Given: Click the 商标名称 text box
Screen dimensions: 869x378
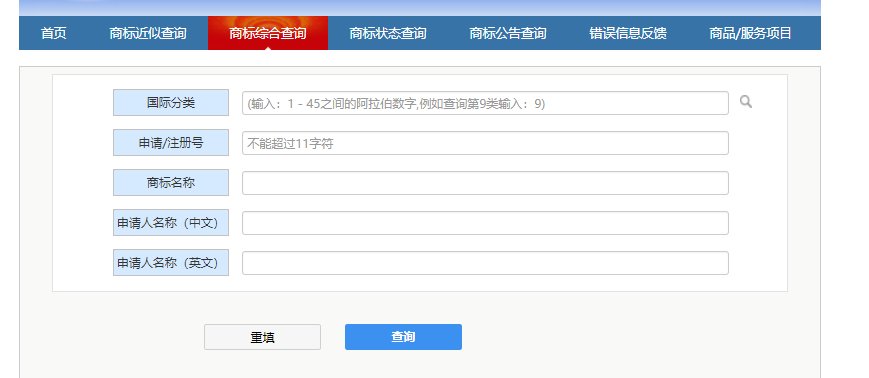Looking at the screenshot, I should coord(485,183).
